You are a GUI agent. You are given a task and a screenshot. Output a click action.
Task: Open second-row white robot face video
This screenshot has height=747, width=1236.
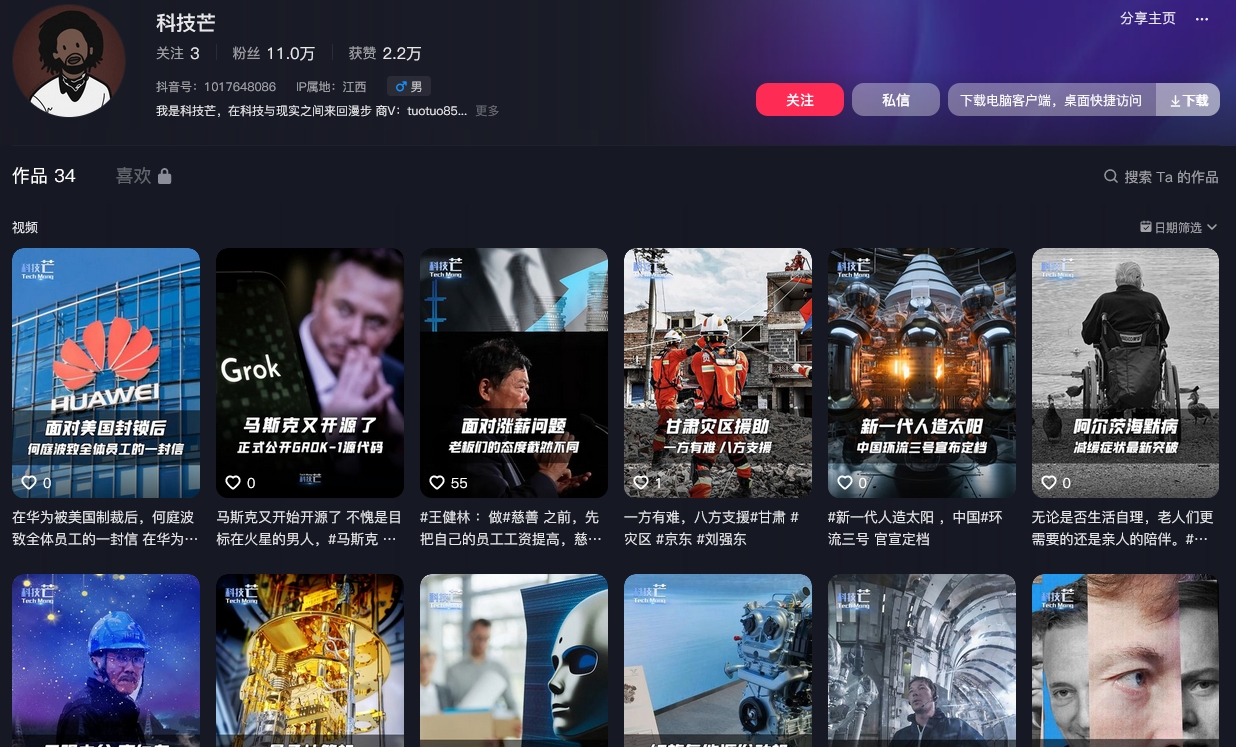514,660
